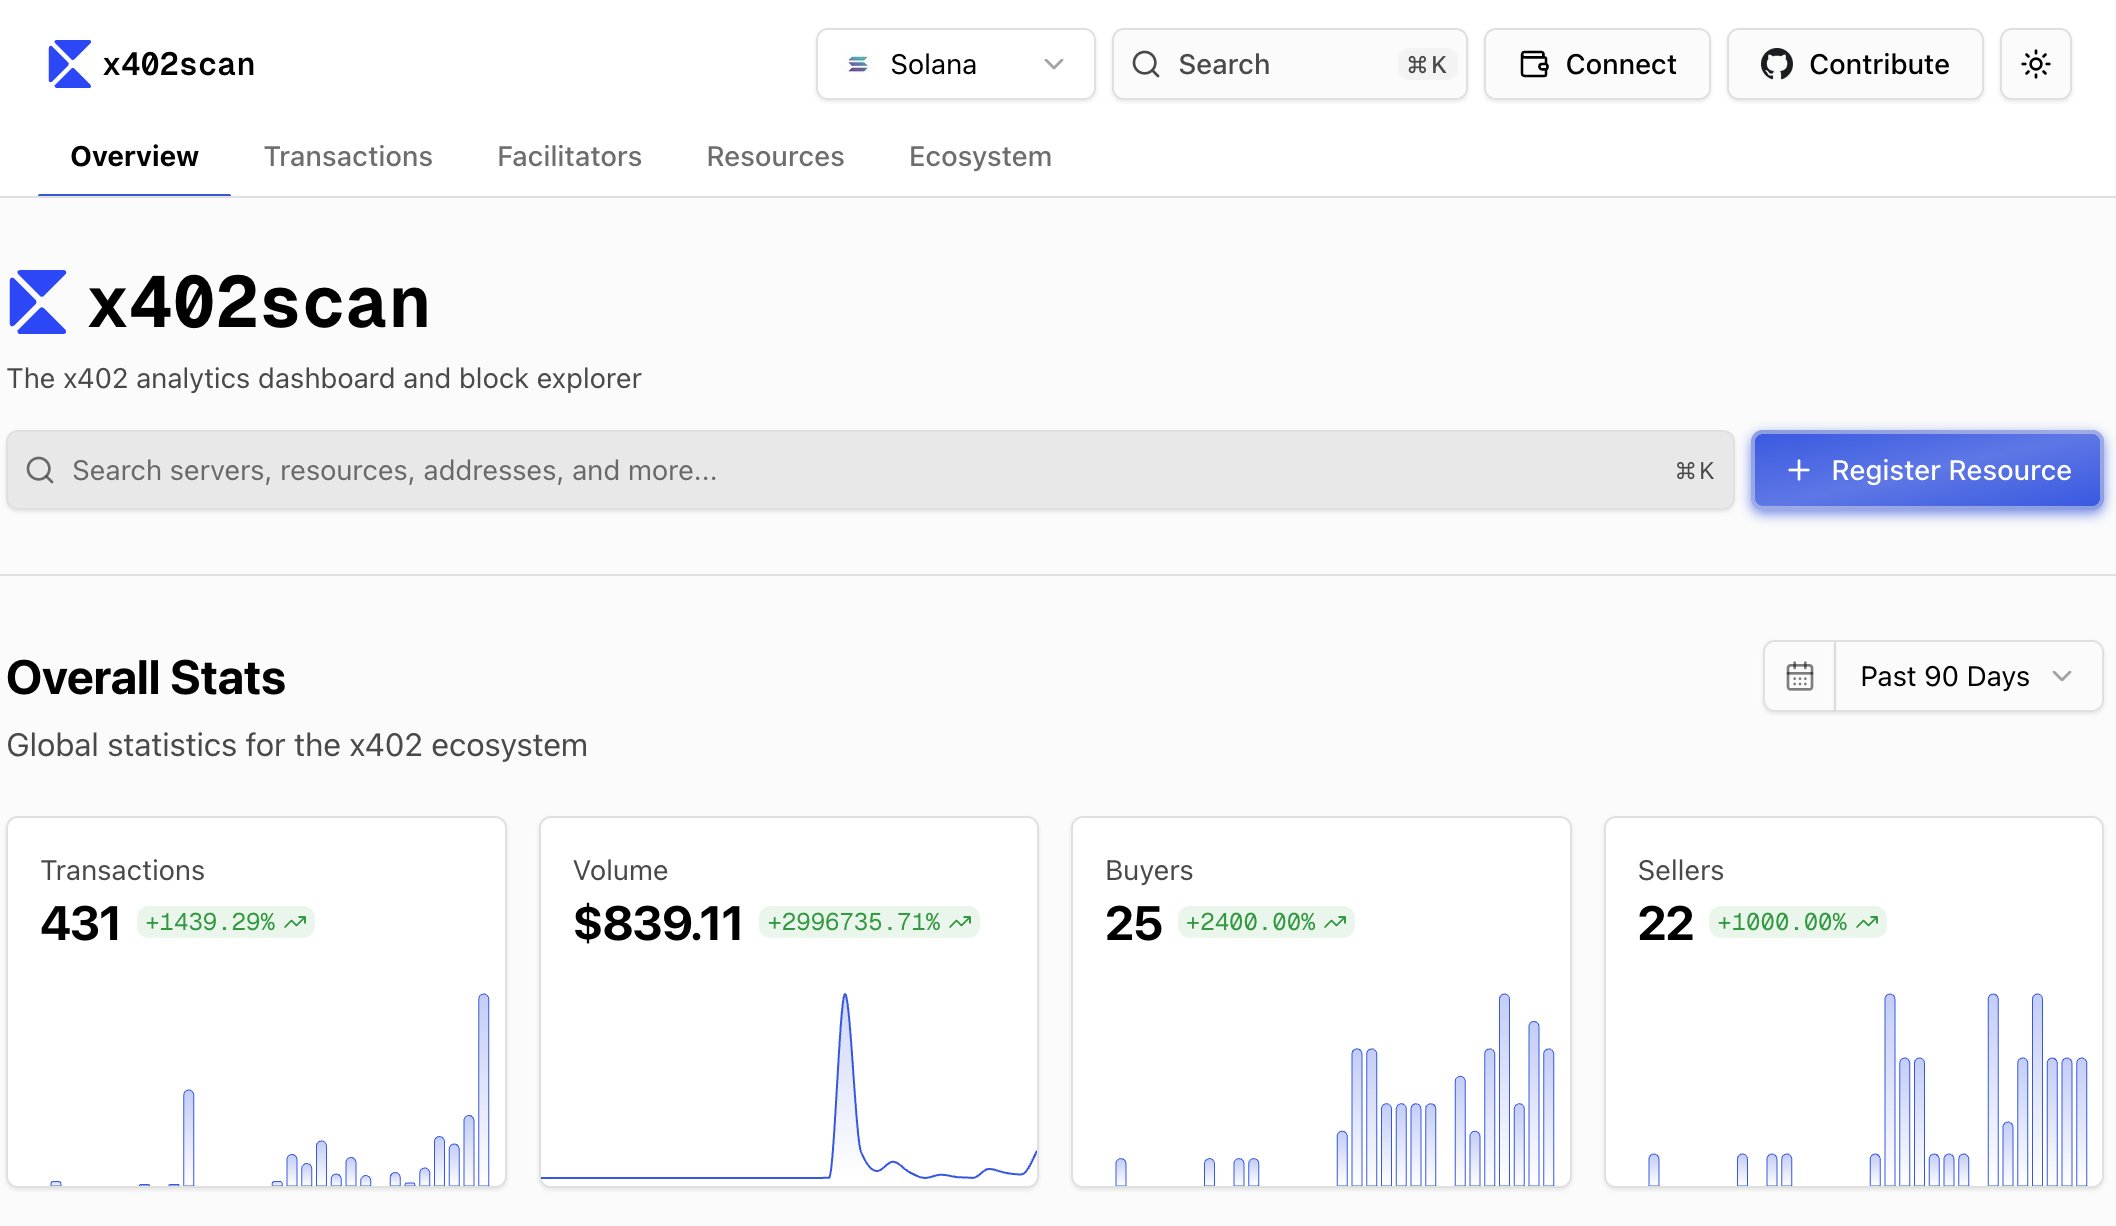Click the plus icon on Register Resource
2116x1226 pixels.
(1798, 470)
